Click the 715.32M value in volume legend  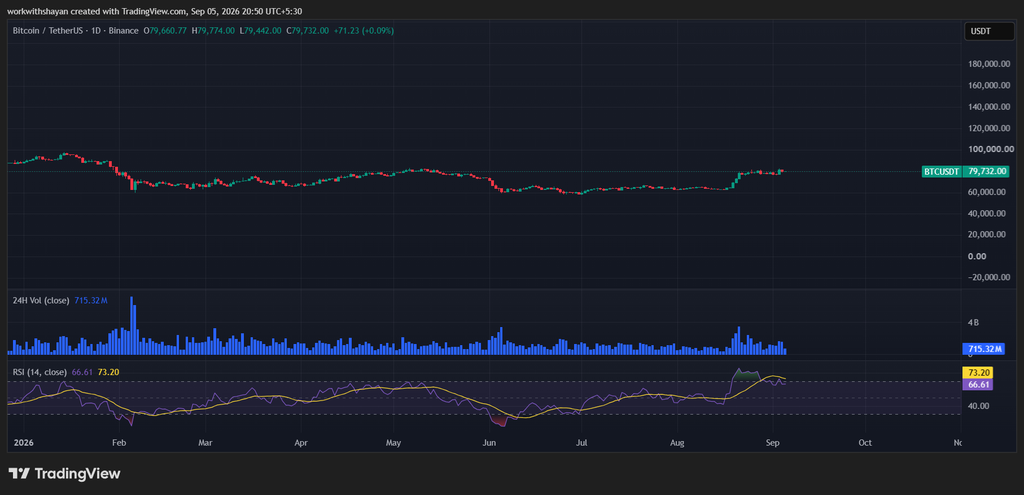coord(90,300)
